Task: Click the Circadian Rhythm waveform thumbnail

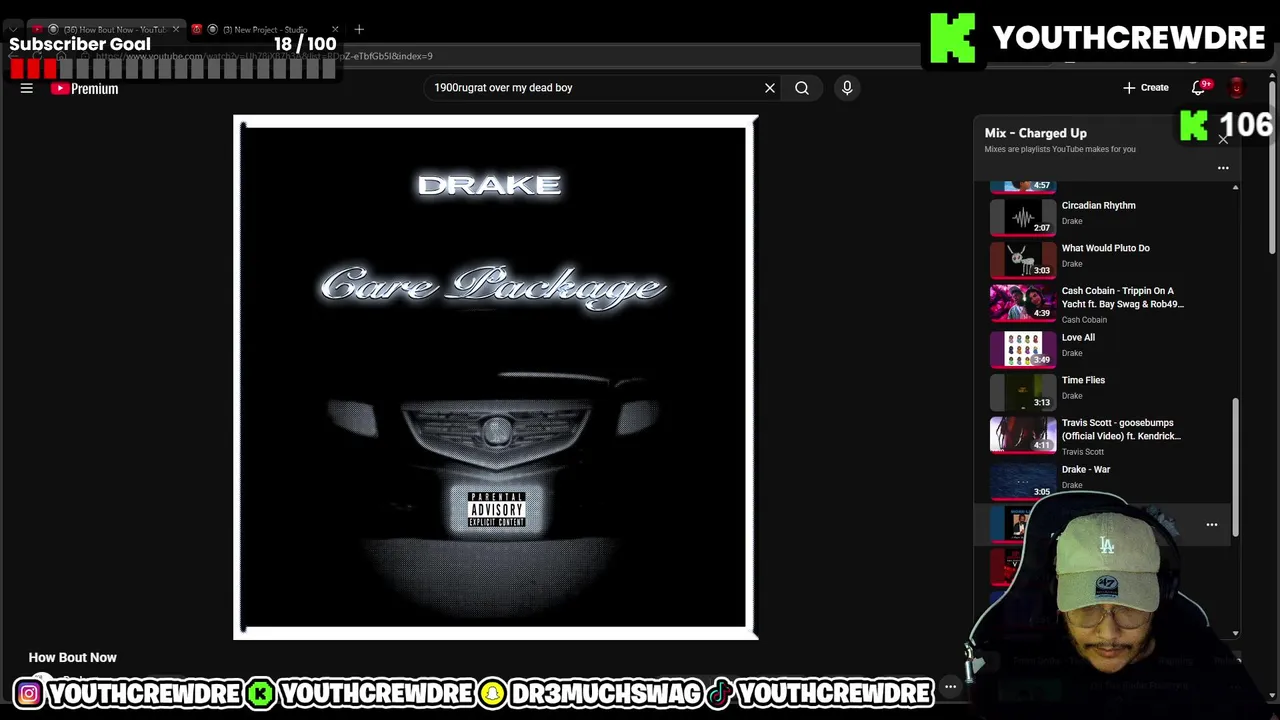Action: (1023, 217)
